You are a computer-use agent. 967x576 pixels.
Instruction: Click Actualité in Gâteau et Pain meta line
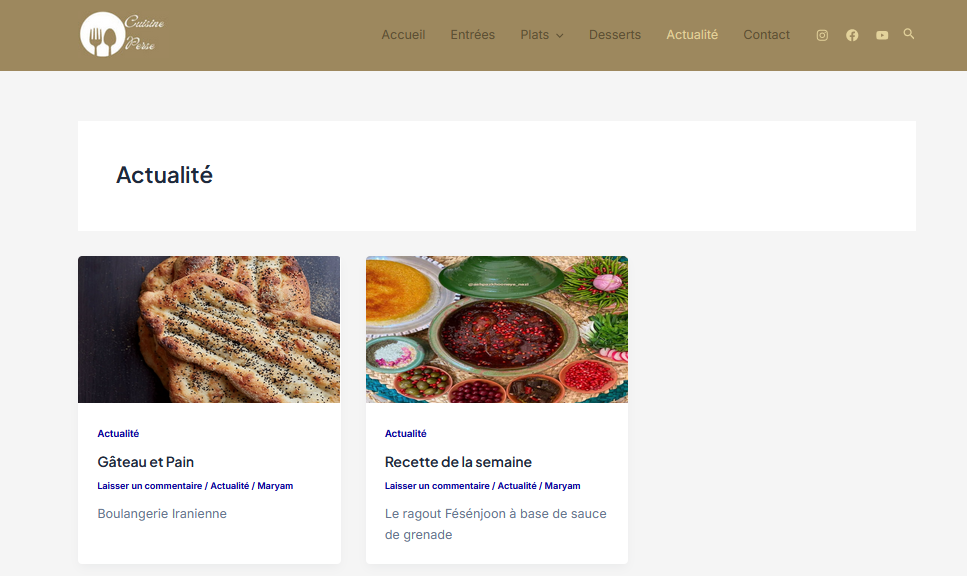click(230, 486)
